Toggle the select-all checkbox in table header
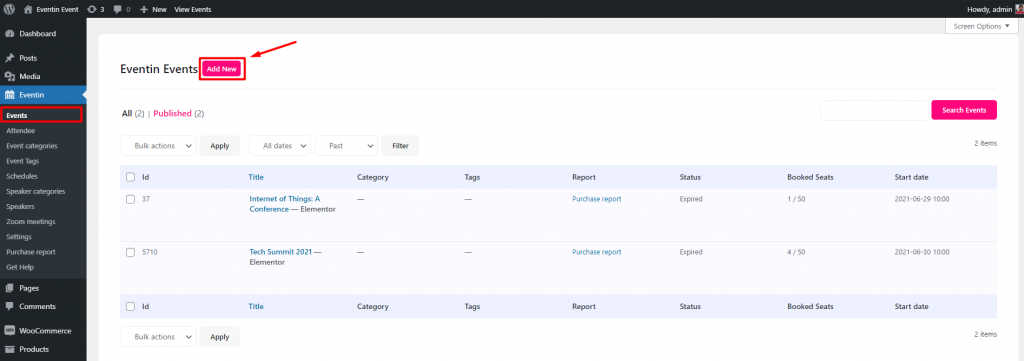The image size is (1024, 361). (131, 177)
